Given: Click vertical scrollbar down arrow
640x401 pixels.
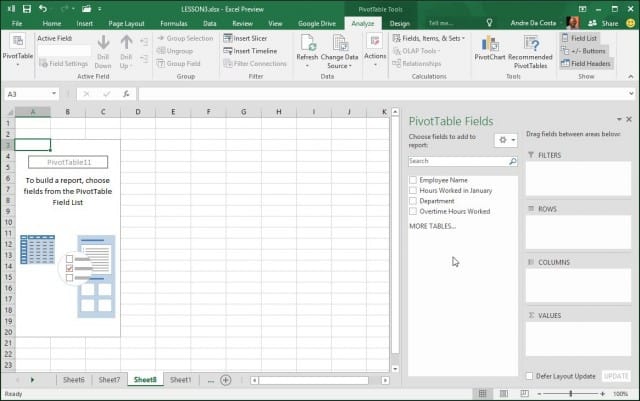Looking at the screenshot, I should 395,369.
